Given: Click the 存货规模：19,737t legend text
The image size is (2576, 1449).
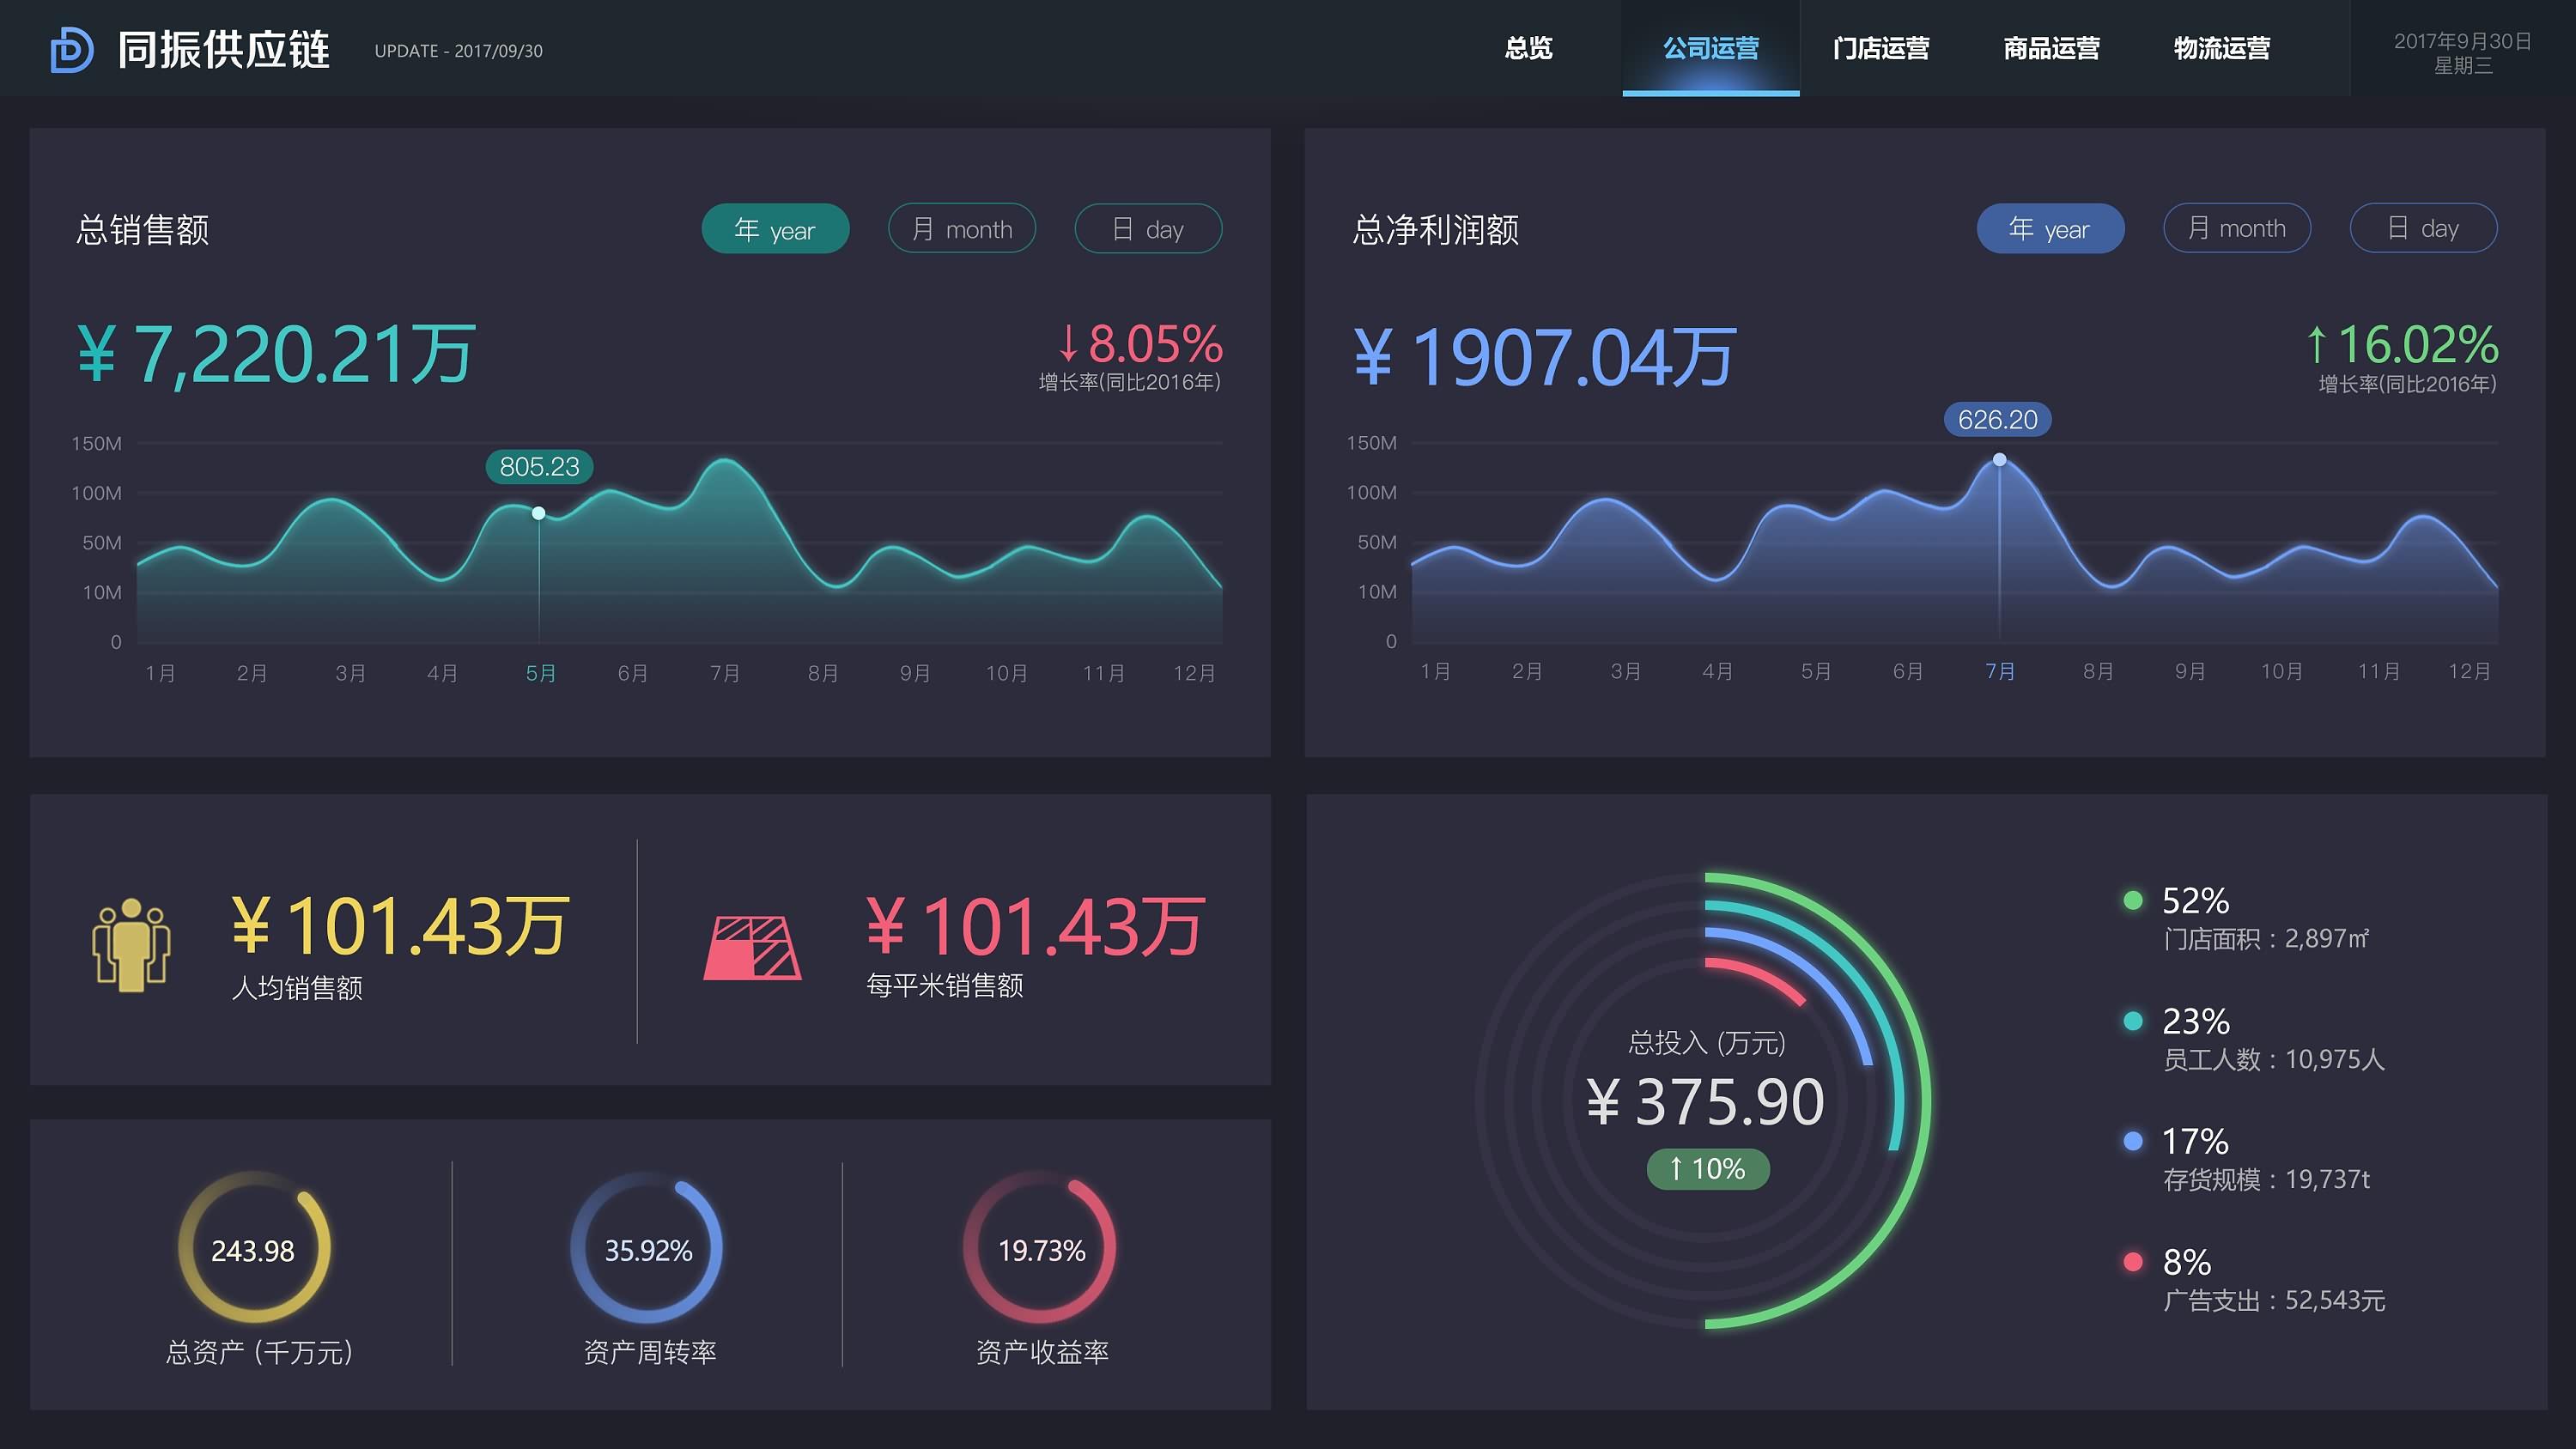Looking at the screenshot, I should point(2266,1180).
